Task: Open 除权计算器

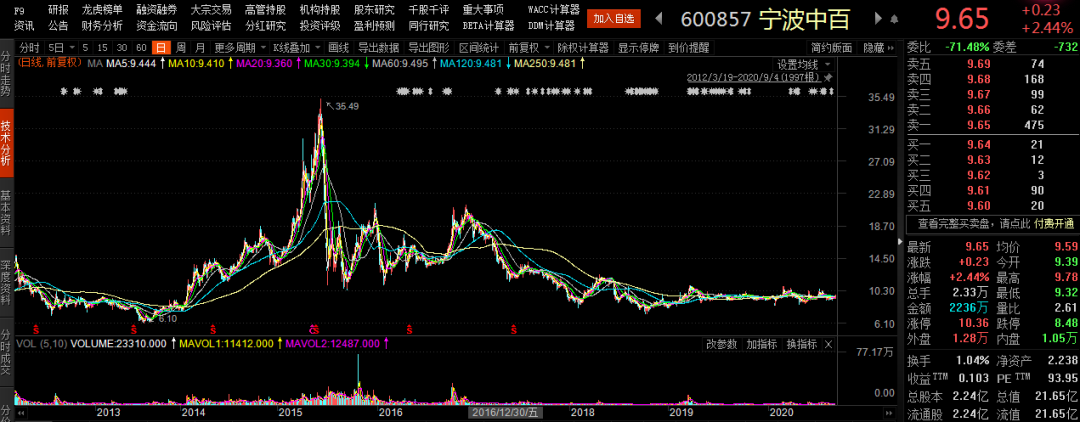Action: coord(583,48)
